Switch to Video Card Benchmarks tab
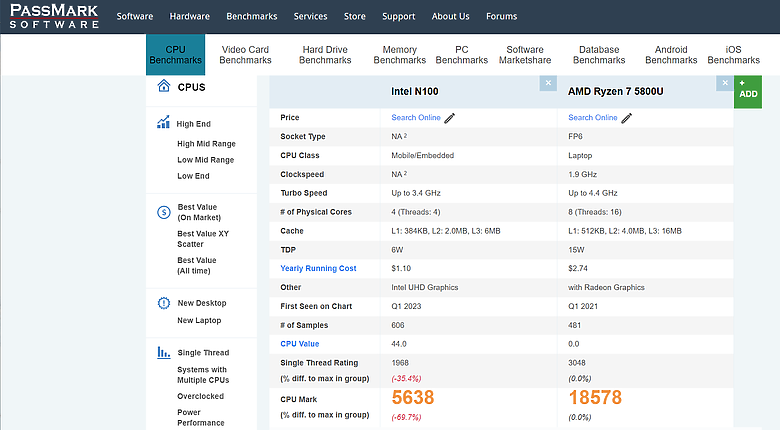Viewport: 780px width, 430px height. click(245, 55)
